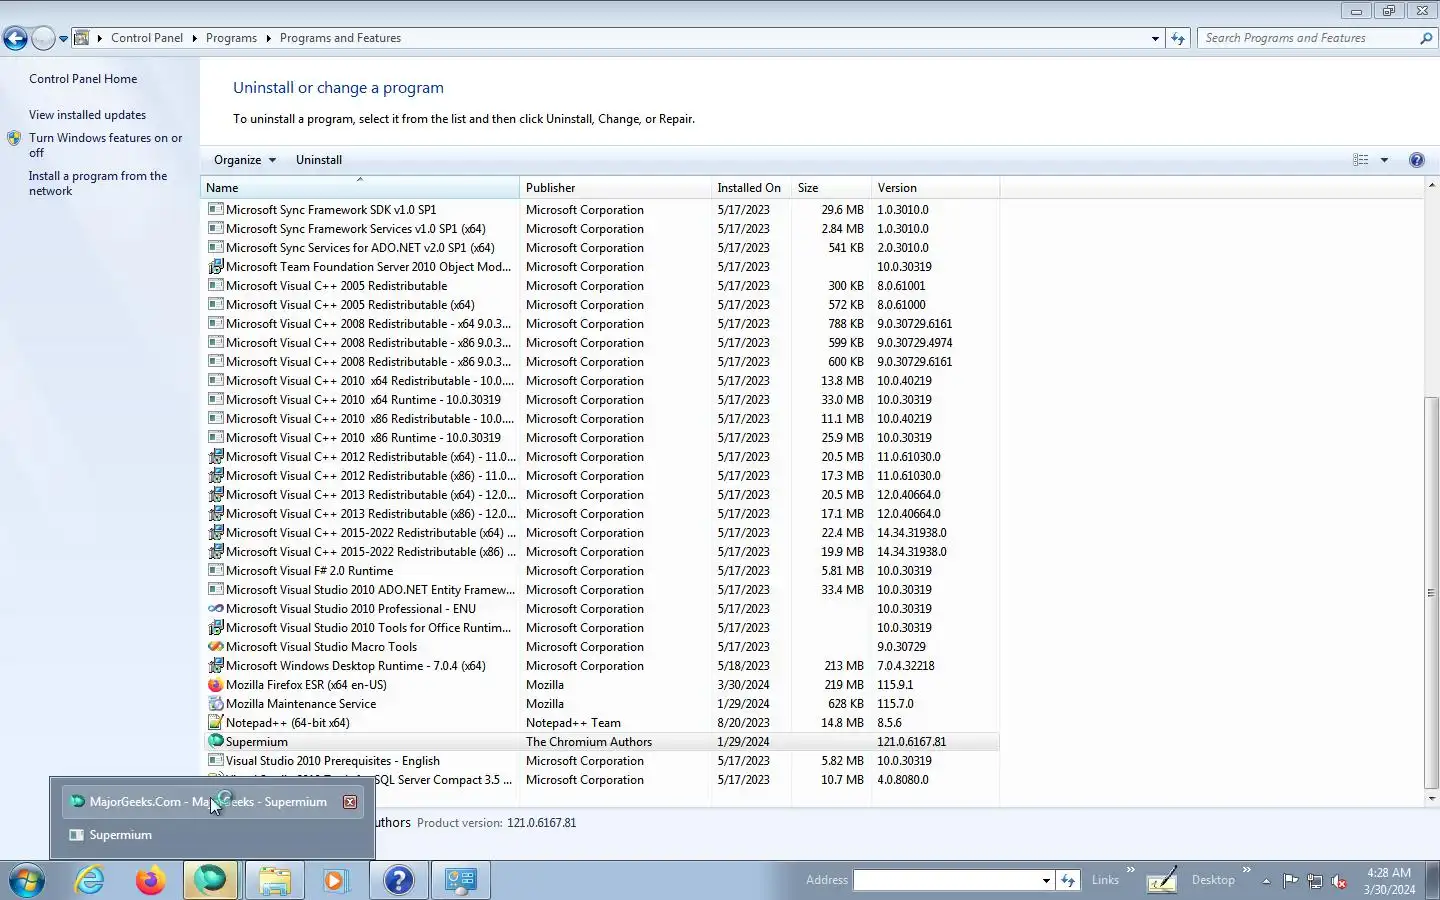Select Microsoft Sync Framework SDK v1.0 SP1 icon

coord(215,210)
